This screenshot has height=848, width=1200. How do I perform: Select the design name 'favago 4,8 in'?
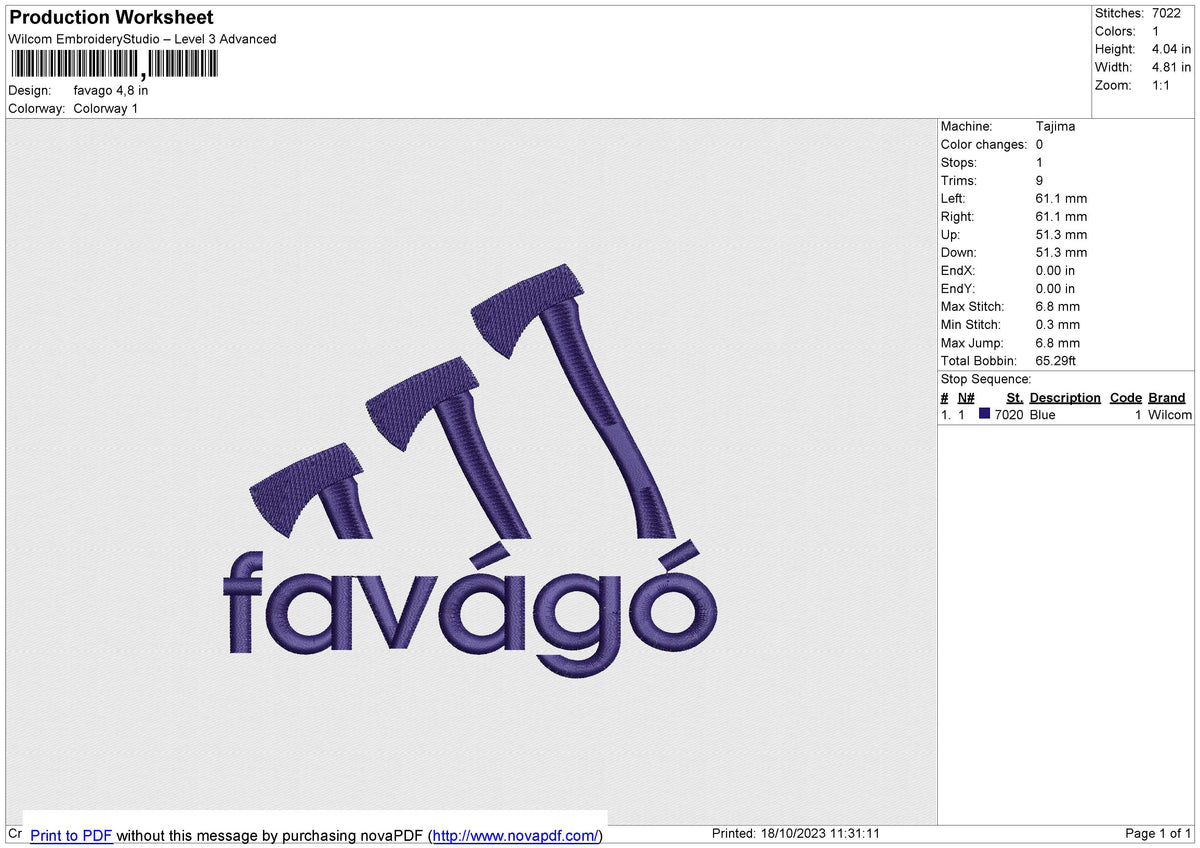tap(111, 90)
